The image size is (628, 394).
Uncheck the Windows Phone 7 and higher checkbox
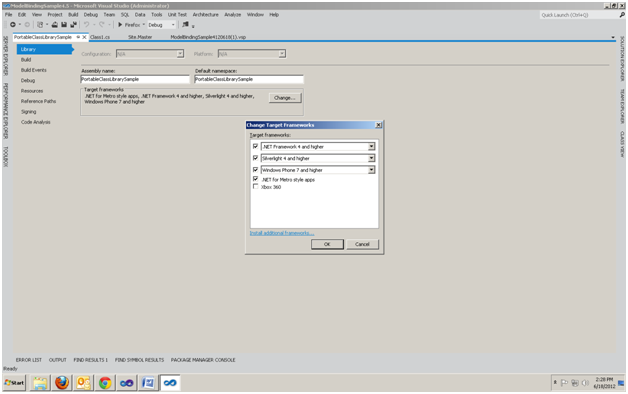(x=256, y=169)
